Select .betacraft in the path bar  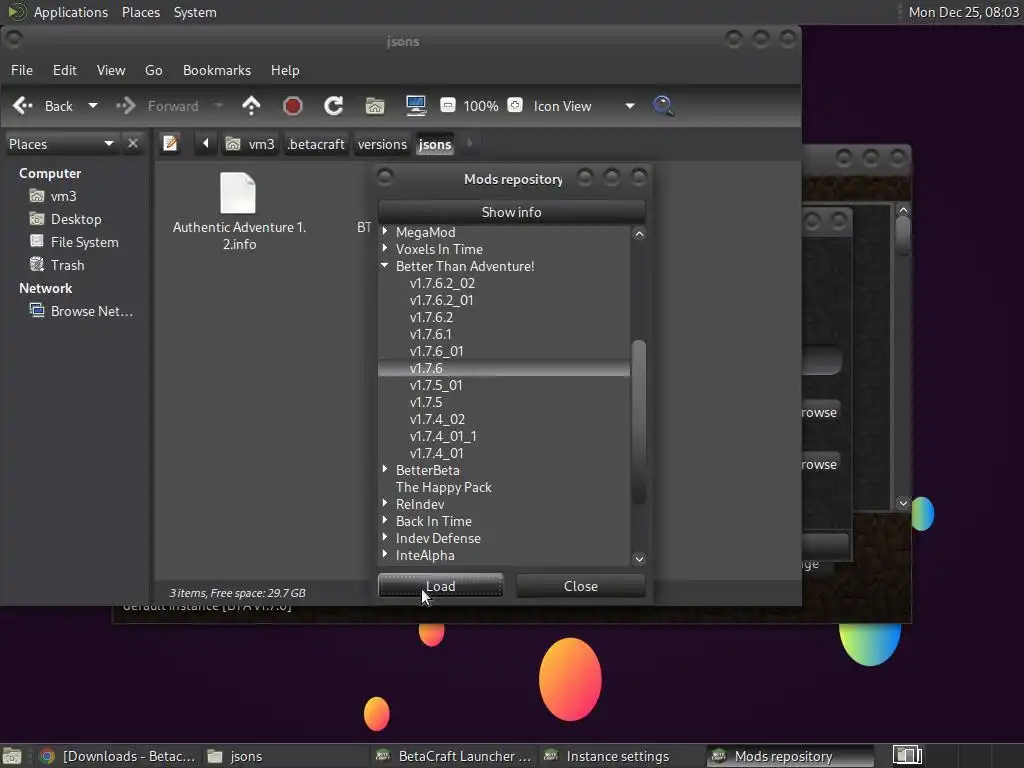pos(316,144)
